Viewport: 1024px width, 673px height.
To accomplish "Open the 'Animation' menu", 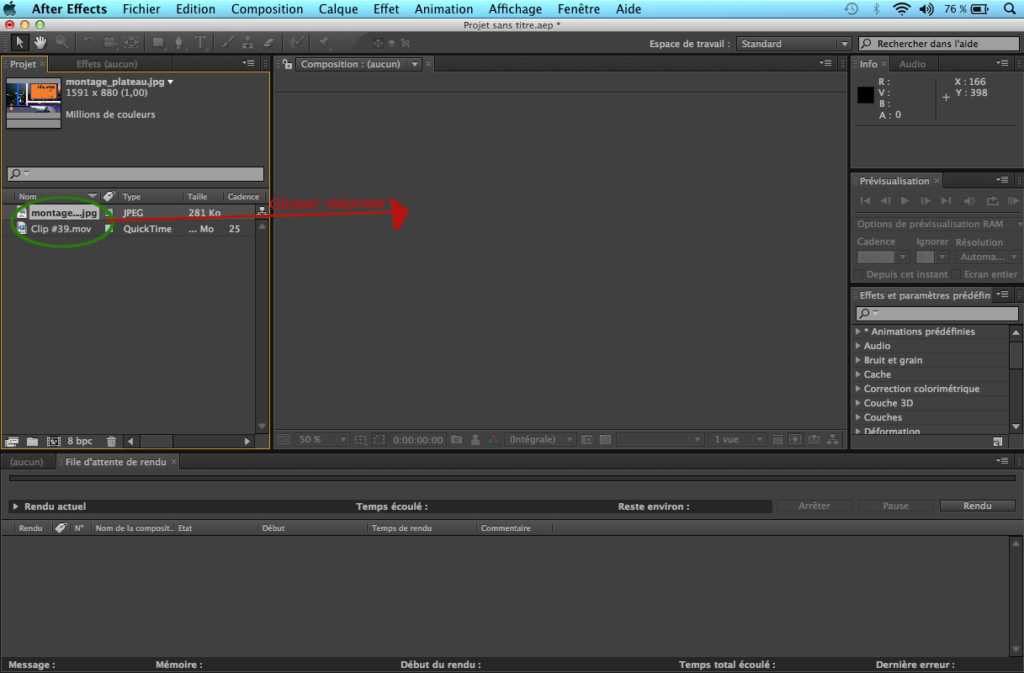I will click(x=443, y=9).
